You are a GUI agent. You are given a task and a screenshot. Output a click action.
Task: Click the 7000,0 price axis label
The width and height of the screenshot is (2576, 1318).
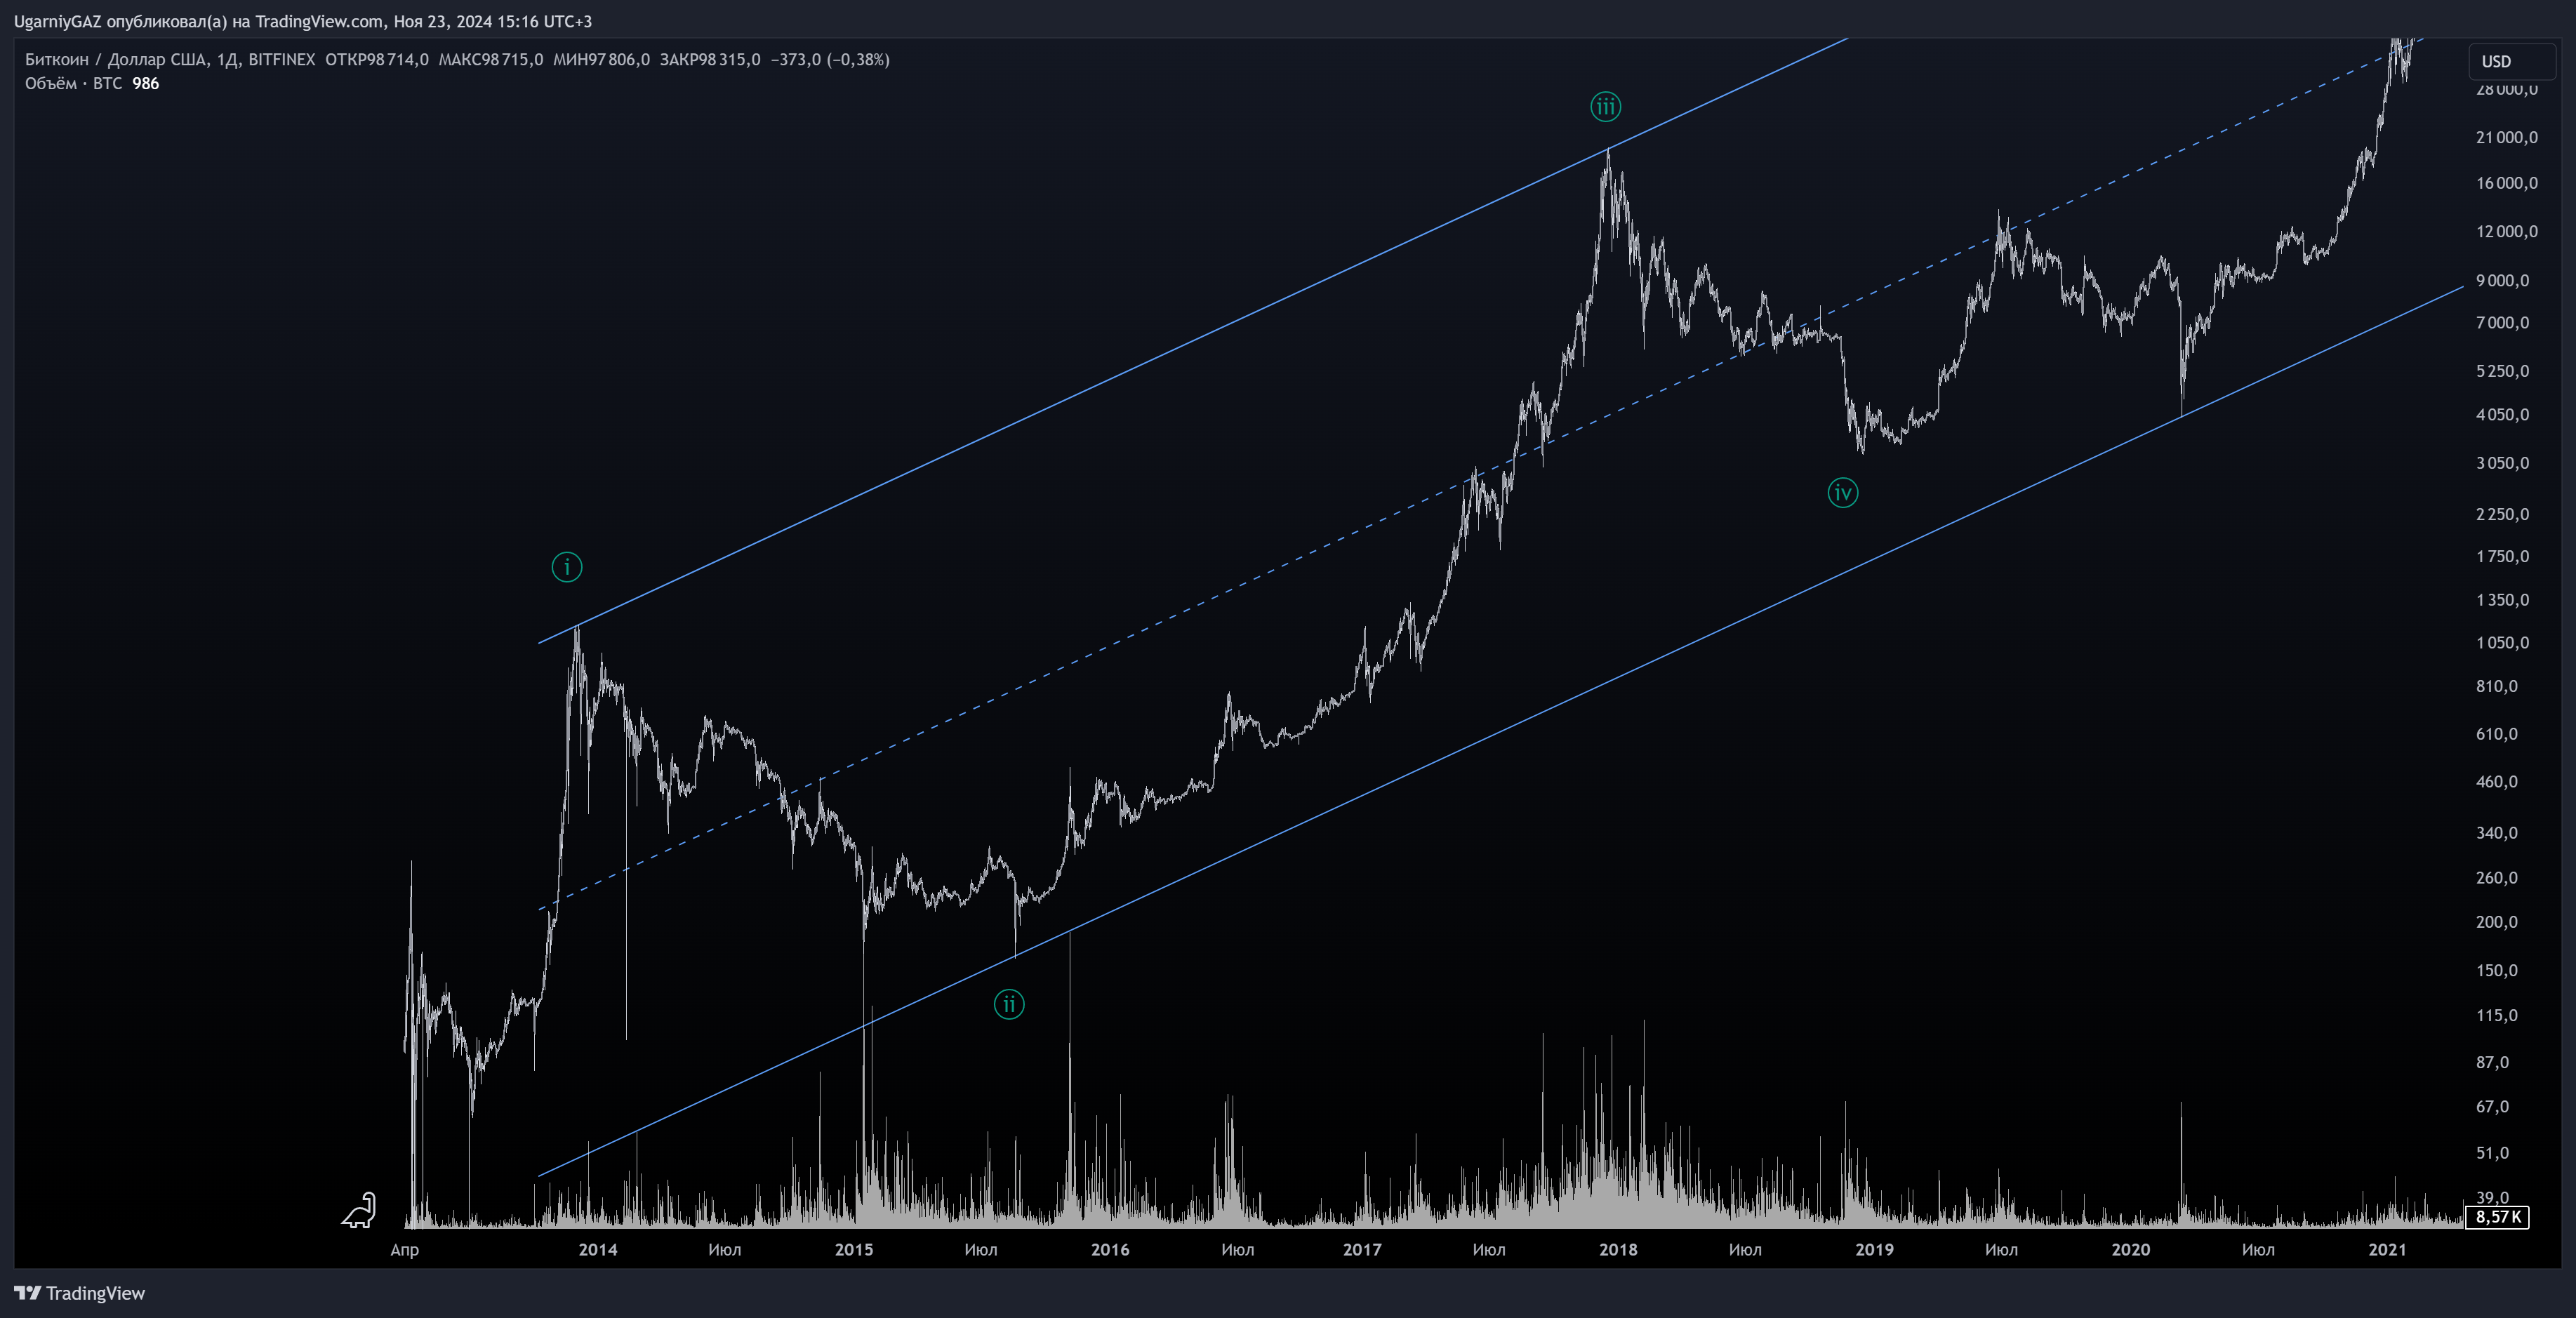[x=2502, y=322]
